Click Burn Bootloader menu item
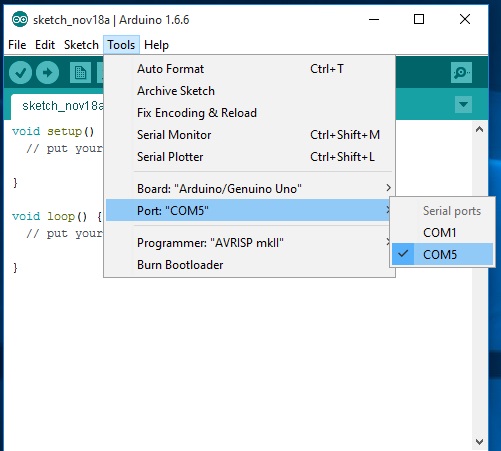 click(x=249, y=265)
